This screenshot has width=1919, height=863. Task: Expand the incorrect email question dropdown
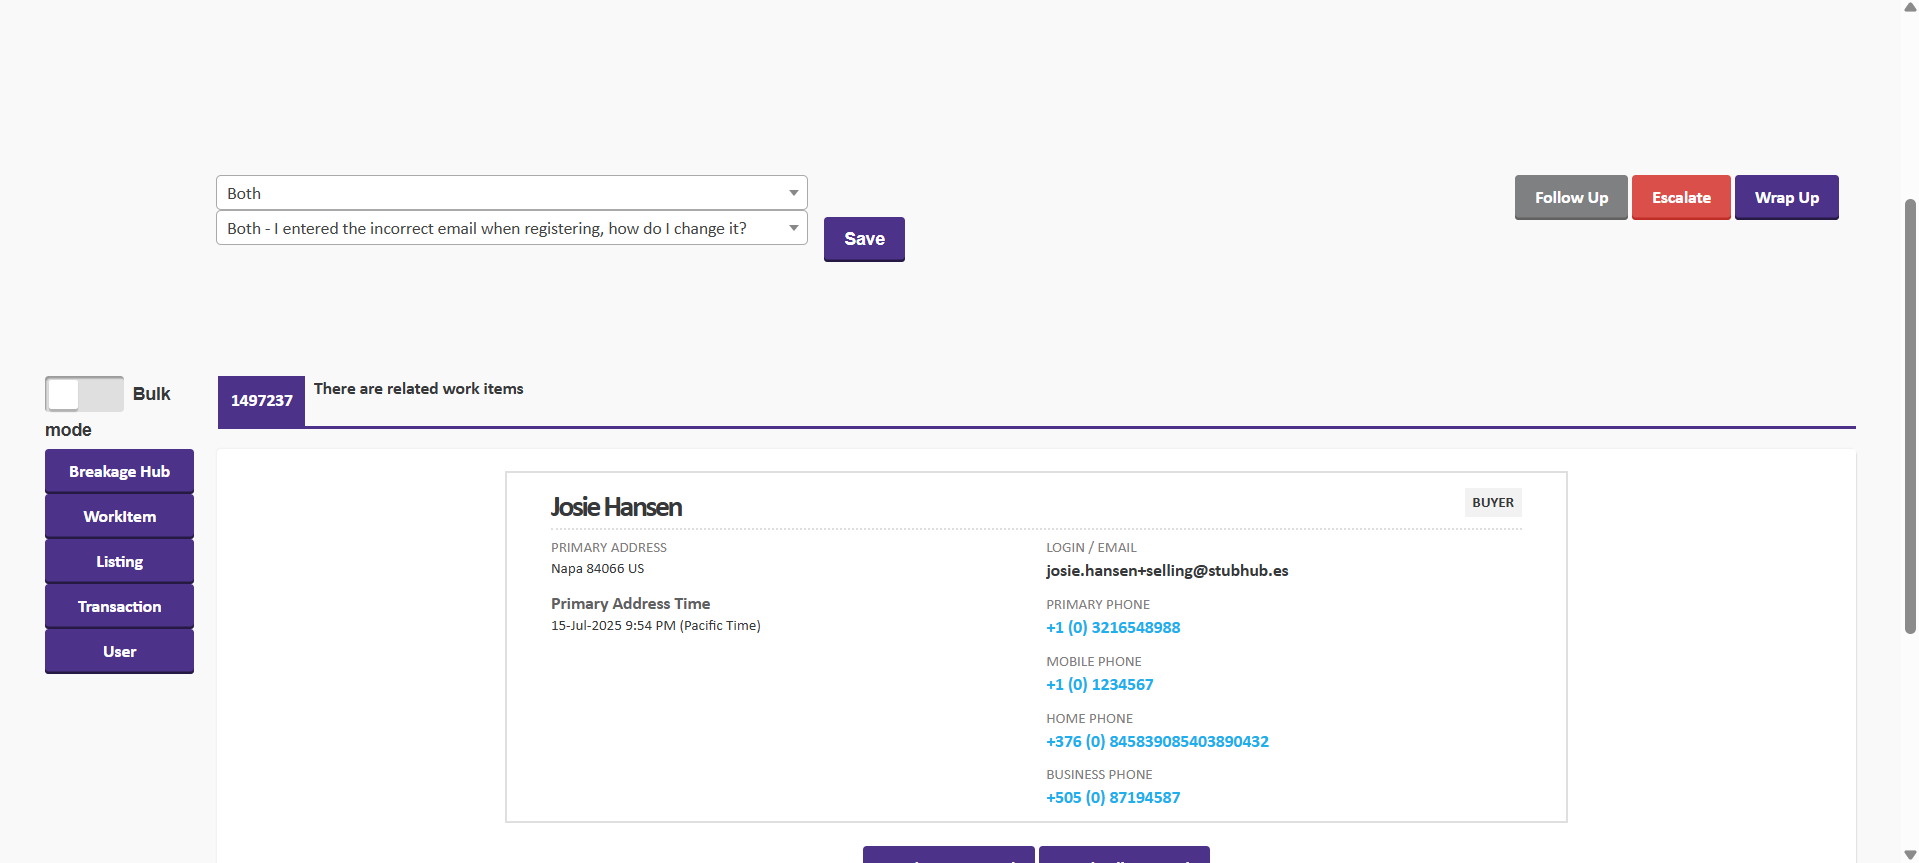(511, 228)
